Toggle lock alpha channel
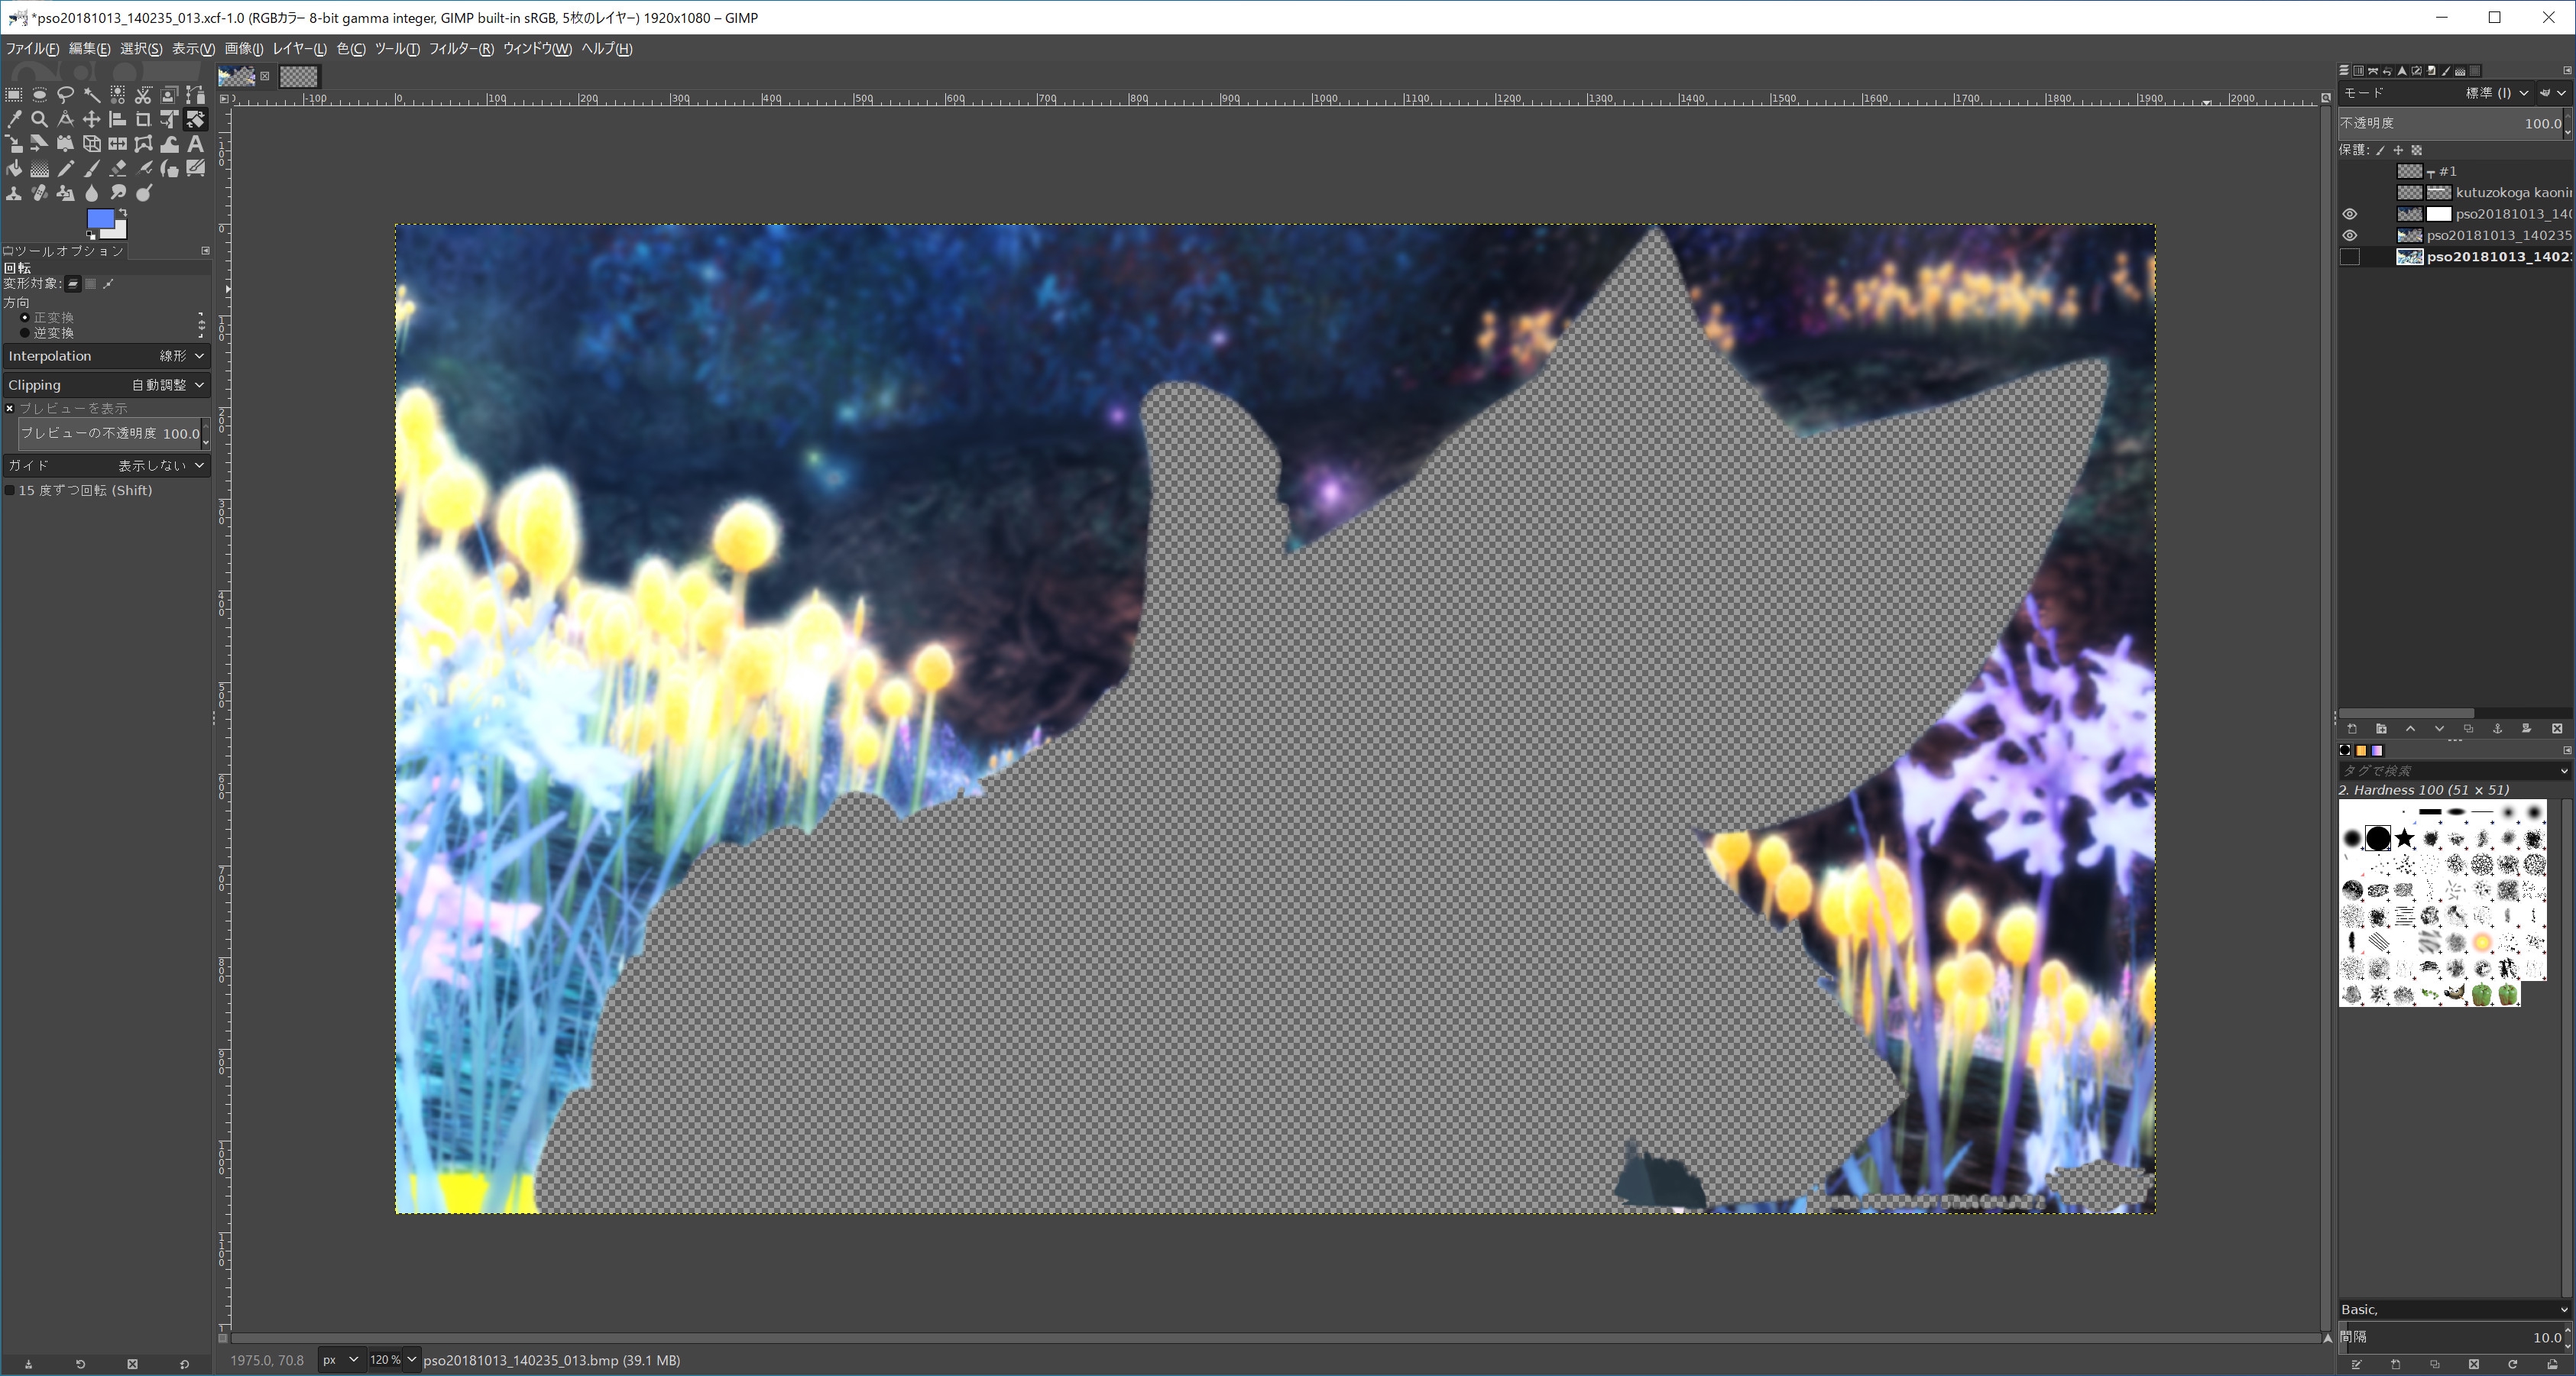Screen dimensions: 2576x1376 pos(2417,150)
